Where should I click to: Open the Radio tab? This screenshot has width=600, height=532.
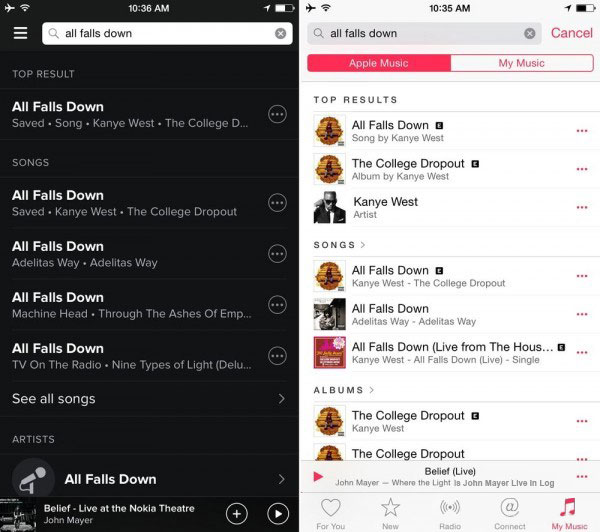point(450,514)
